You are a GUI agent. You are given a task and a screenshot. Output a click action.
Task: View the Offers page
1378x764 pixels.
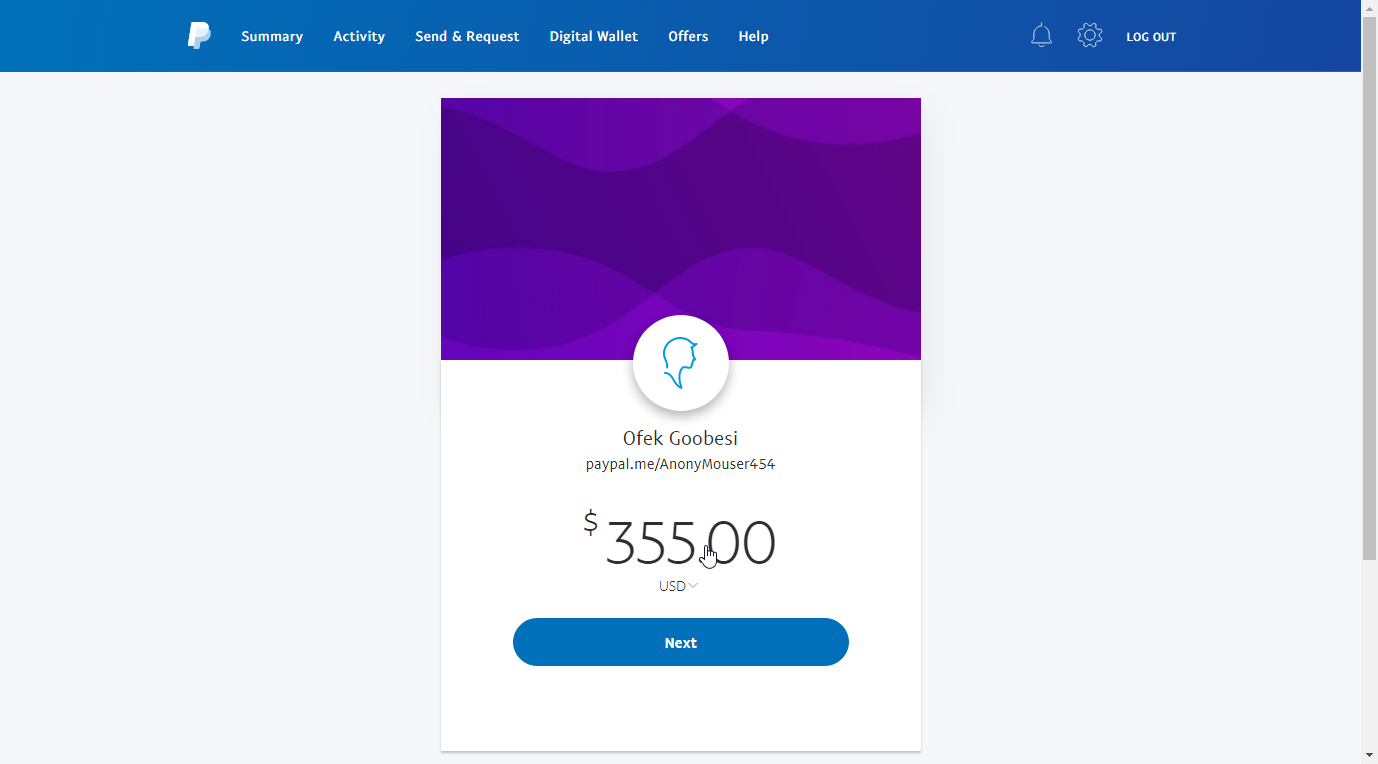688,36
